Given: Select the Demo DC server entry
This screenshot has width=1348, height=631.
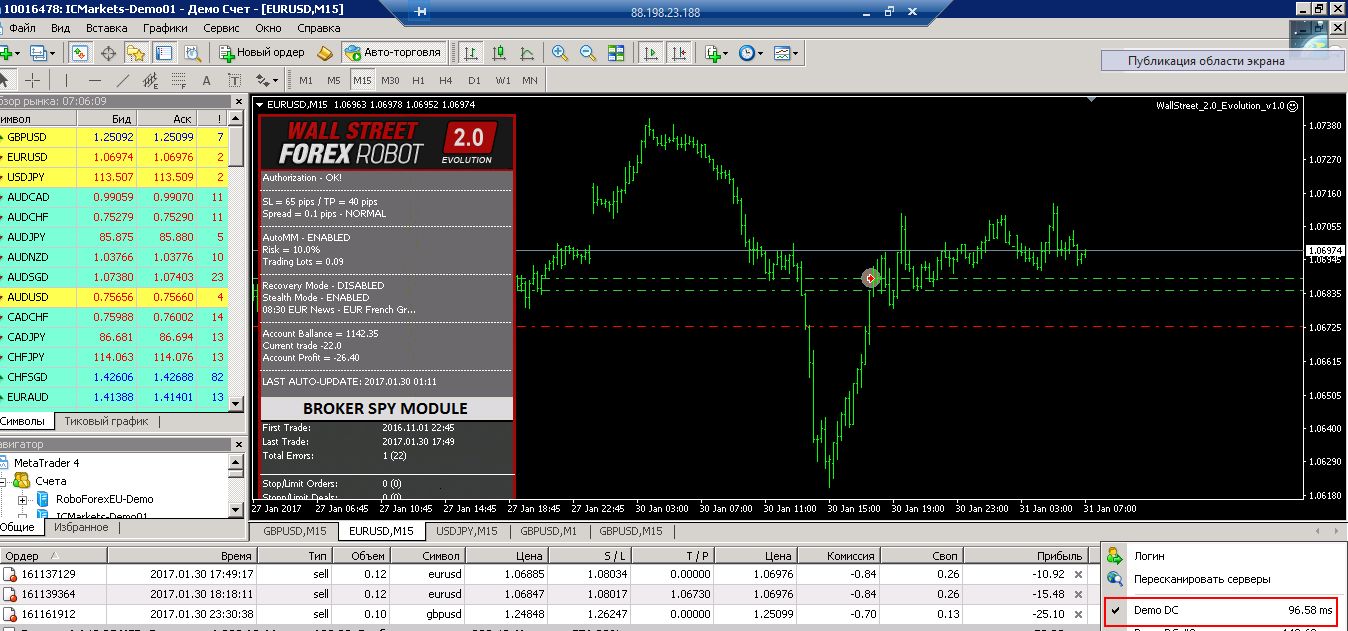Looking at the screenshot, I should (x=1221, y=609).
